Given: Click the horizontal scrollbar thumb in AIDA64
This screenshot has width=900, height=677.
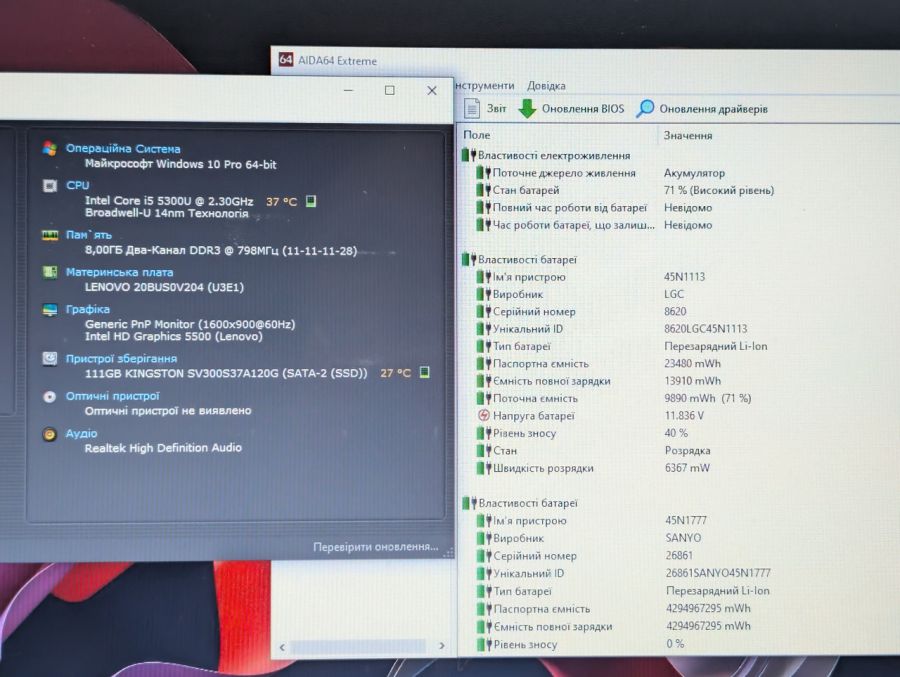Looking at the screenshot, I should tap(358, 646).
